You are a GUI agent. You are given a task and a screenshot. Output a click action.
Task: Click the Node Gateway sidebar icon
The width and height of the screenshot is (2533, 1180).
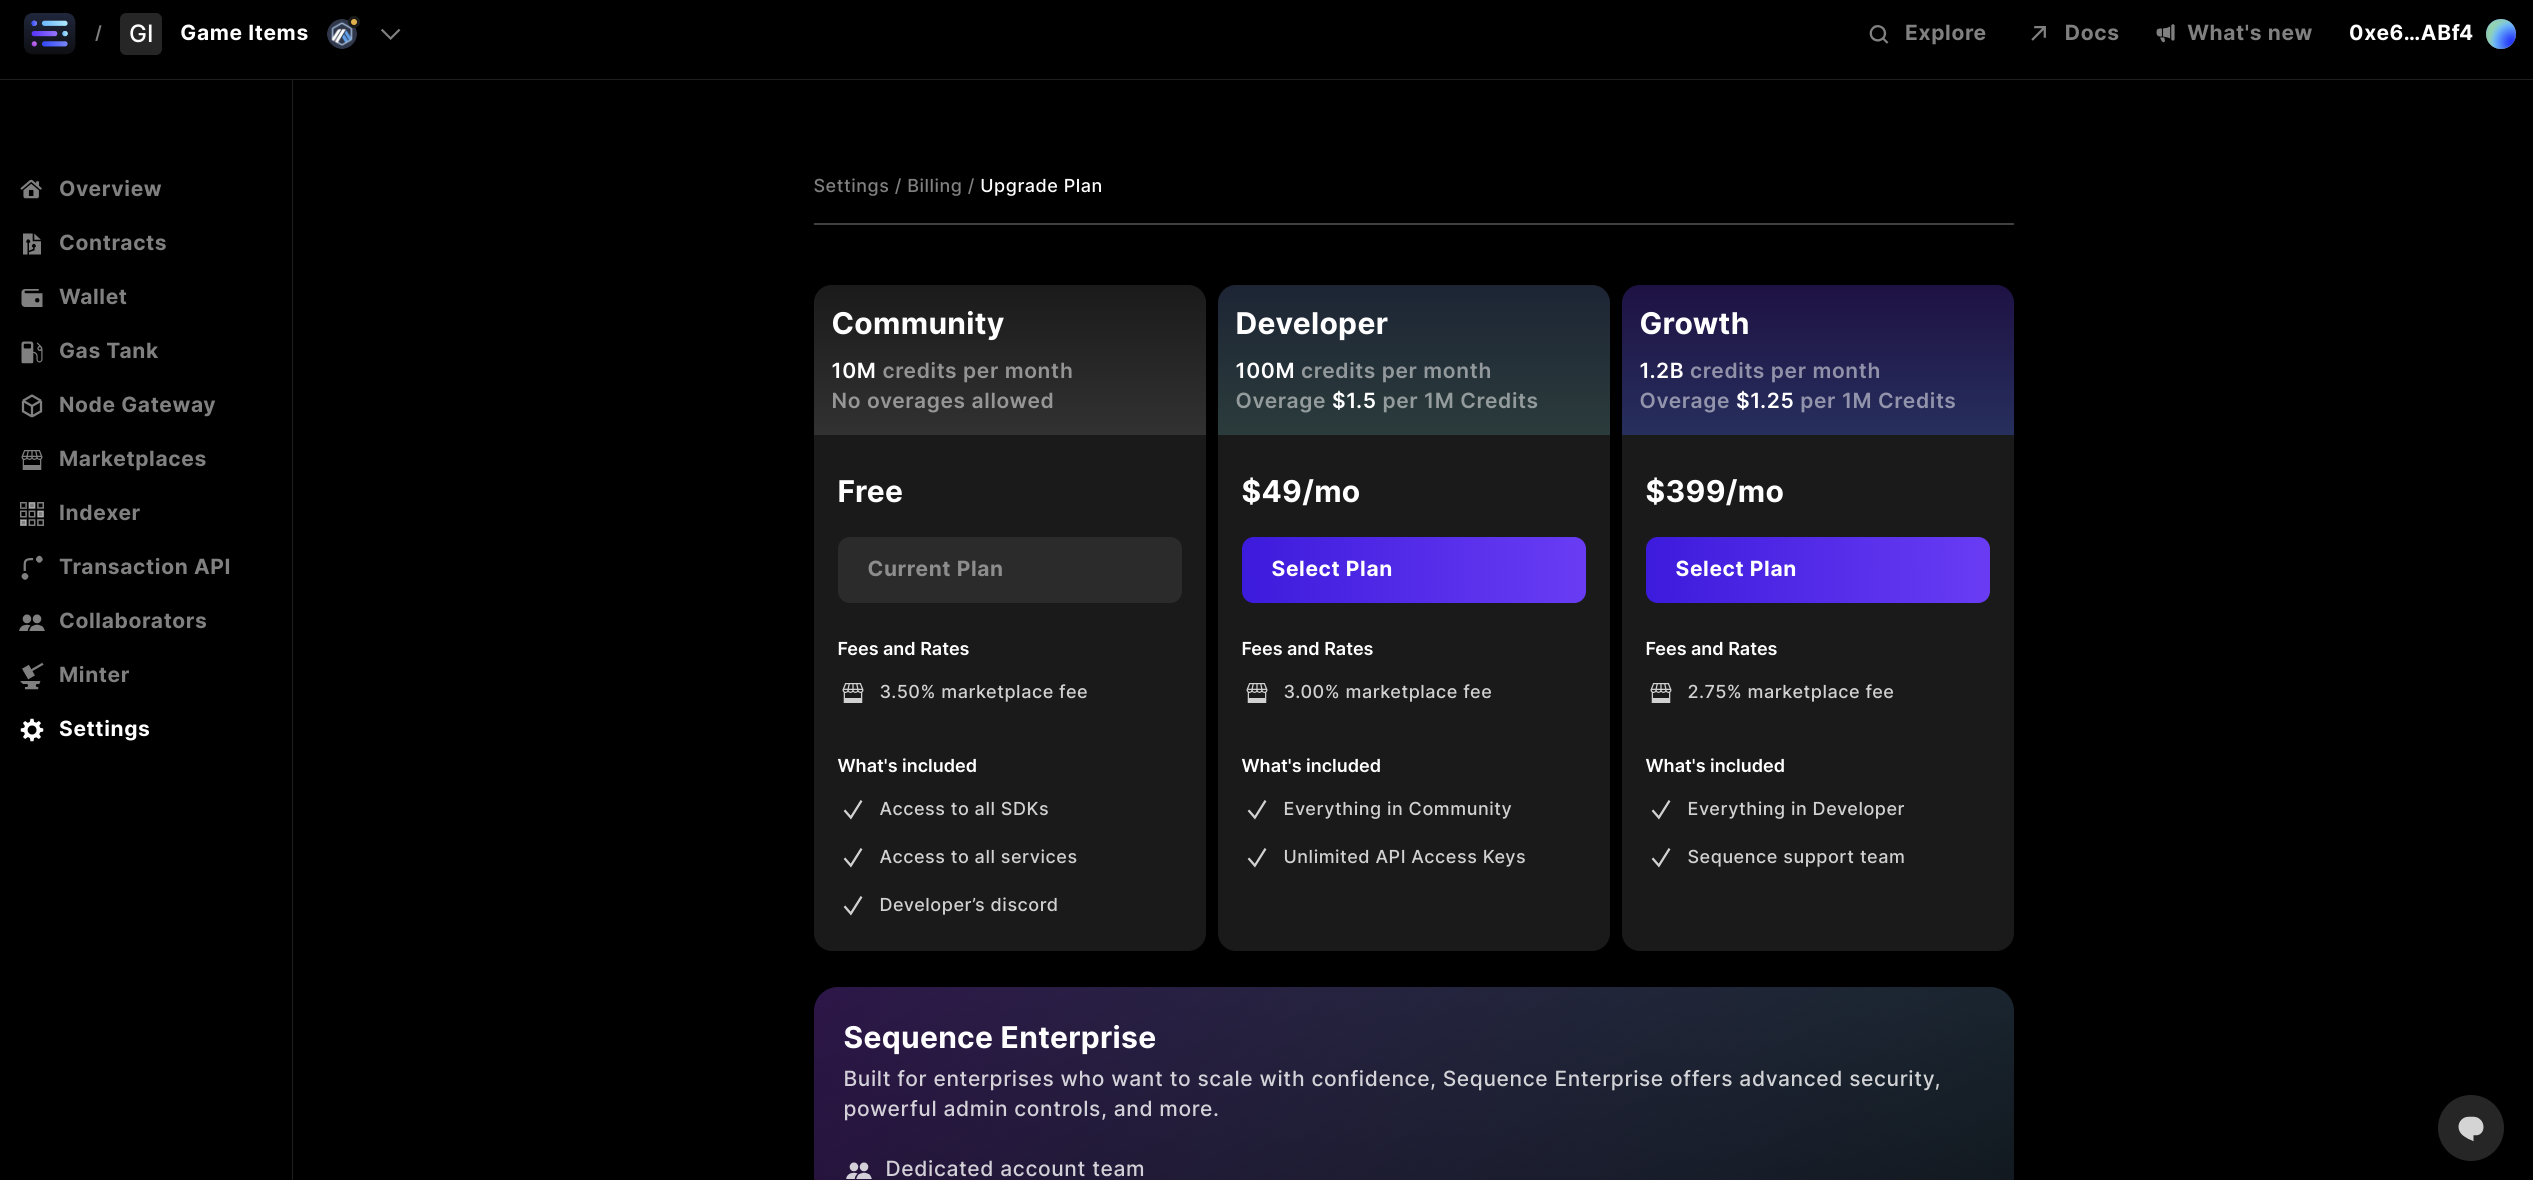(x=32, y=404)
